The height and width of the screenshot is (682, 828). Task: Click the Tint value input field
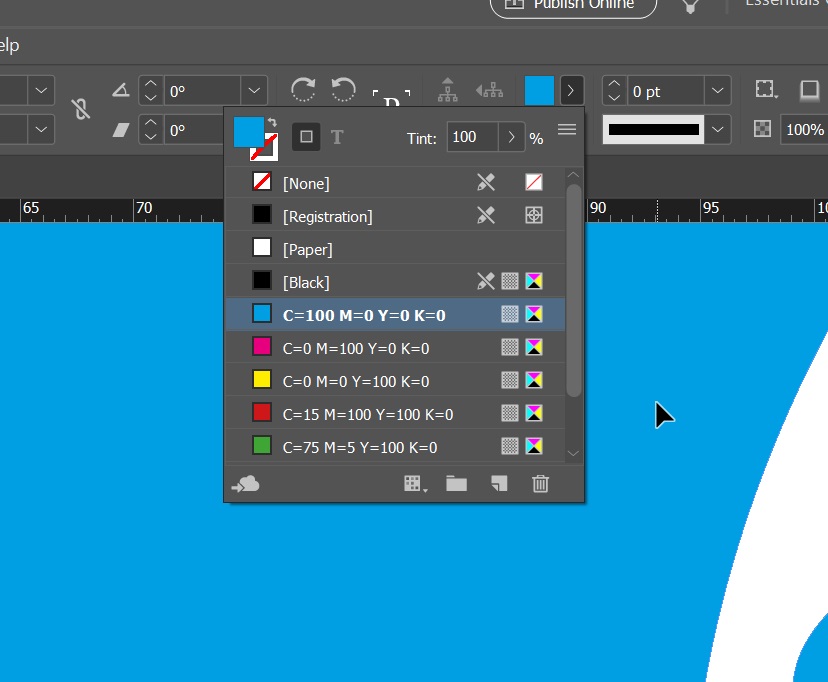(x=471, y=137)
